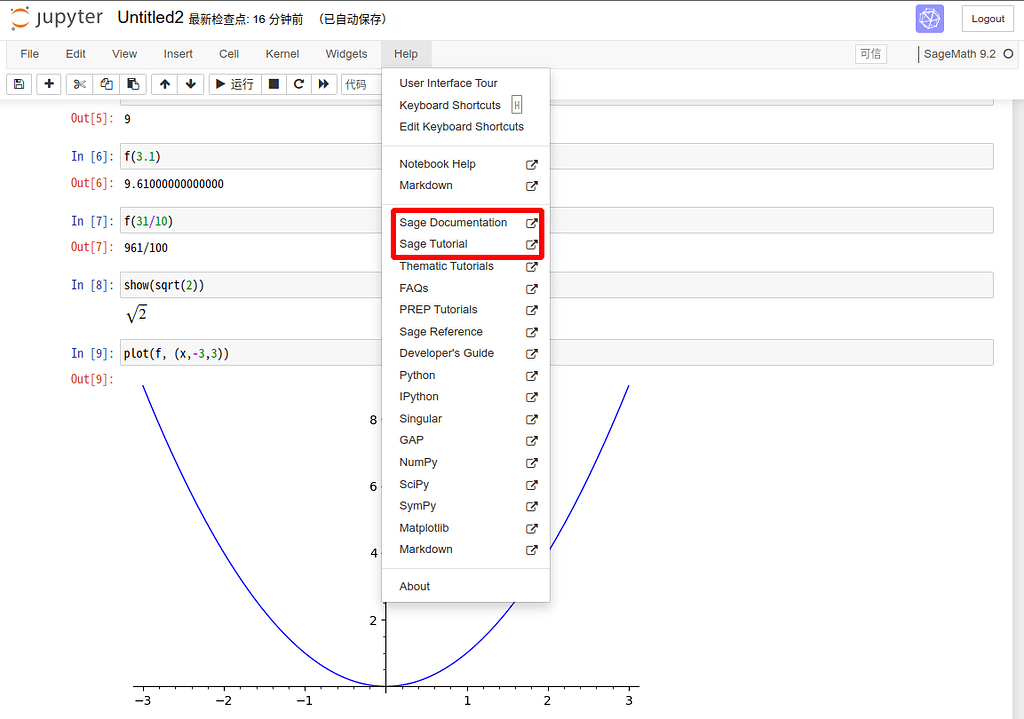Open the Insert menu

[178, 54]
